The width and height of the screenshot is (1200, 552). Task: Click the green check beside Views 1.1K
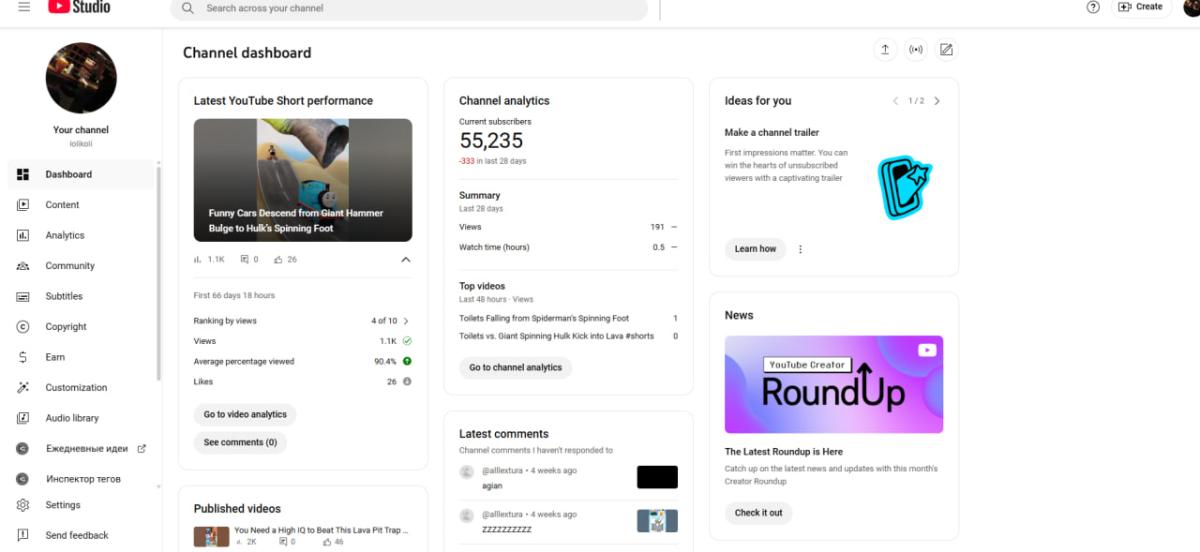point(407,341)
